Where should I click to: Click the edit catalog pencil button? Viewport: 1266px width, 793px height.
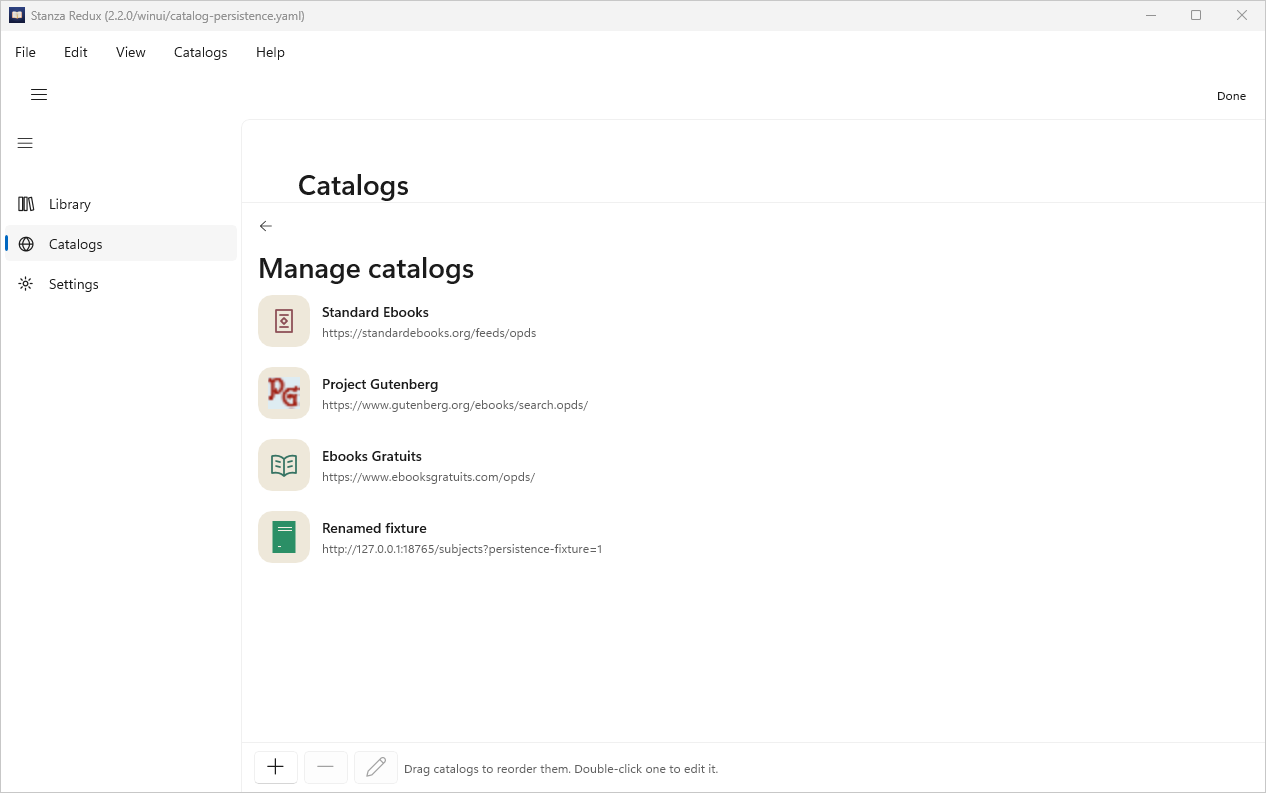click(376, 767)
